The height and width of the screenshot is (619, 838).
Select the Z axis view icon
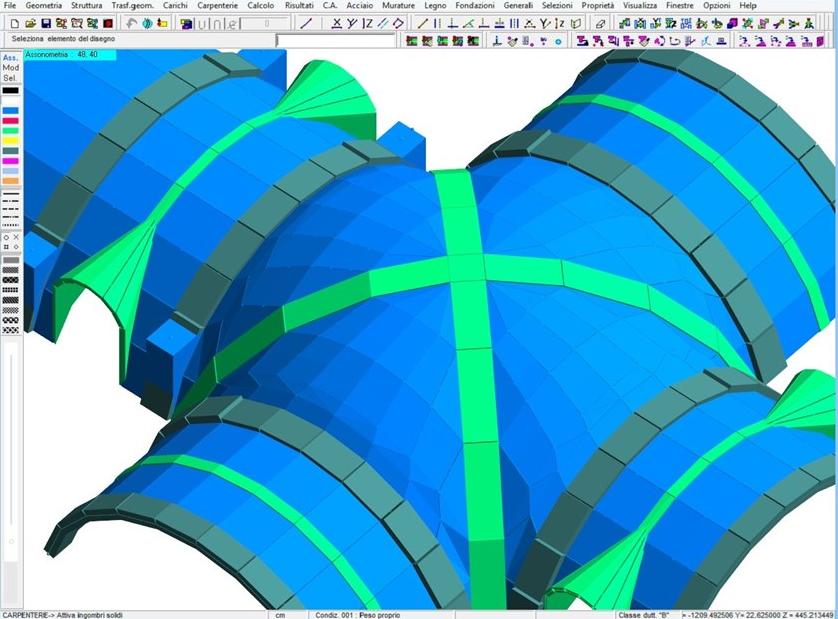coord(368,23)
